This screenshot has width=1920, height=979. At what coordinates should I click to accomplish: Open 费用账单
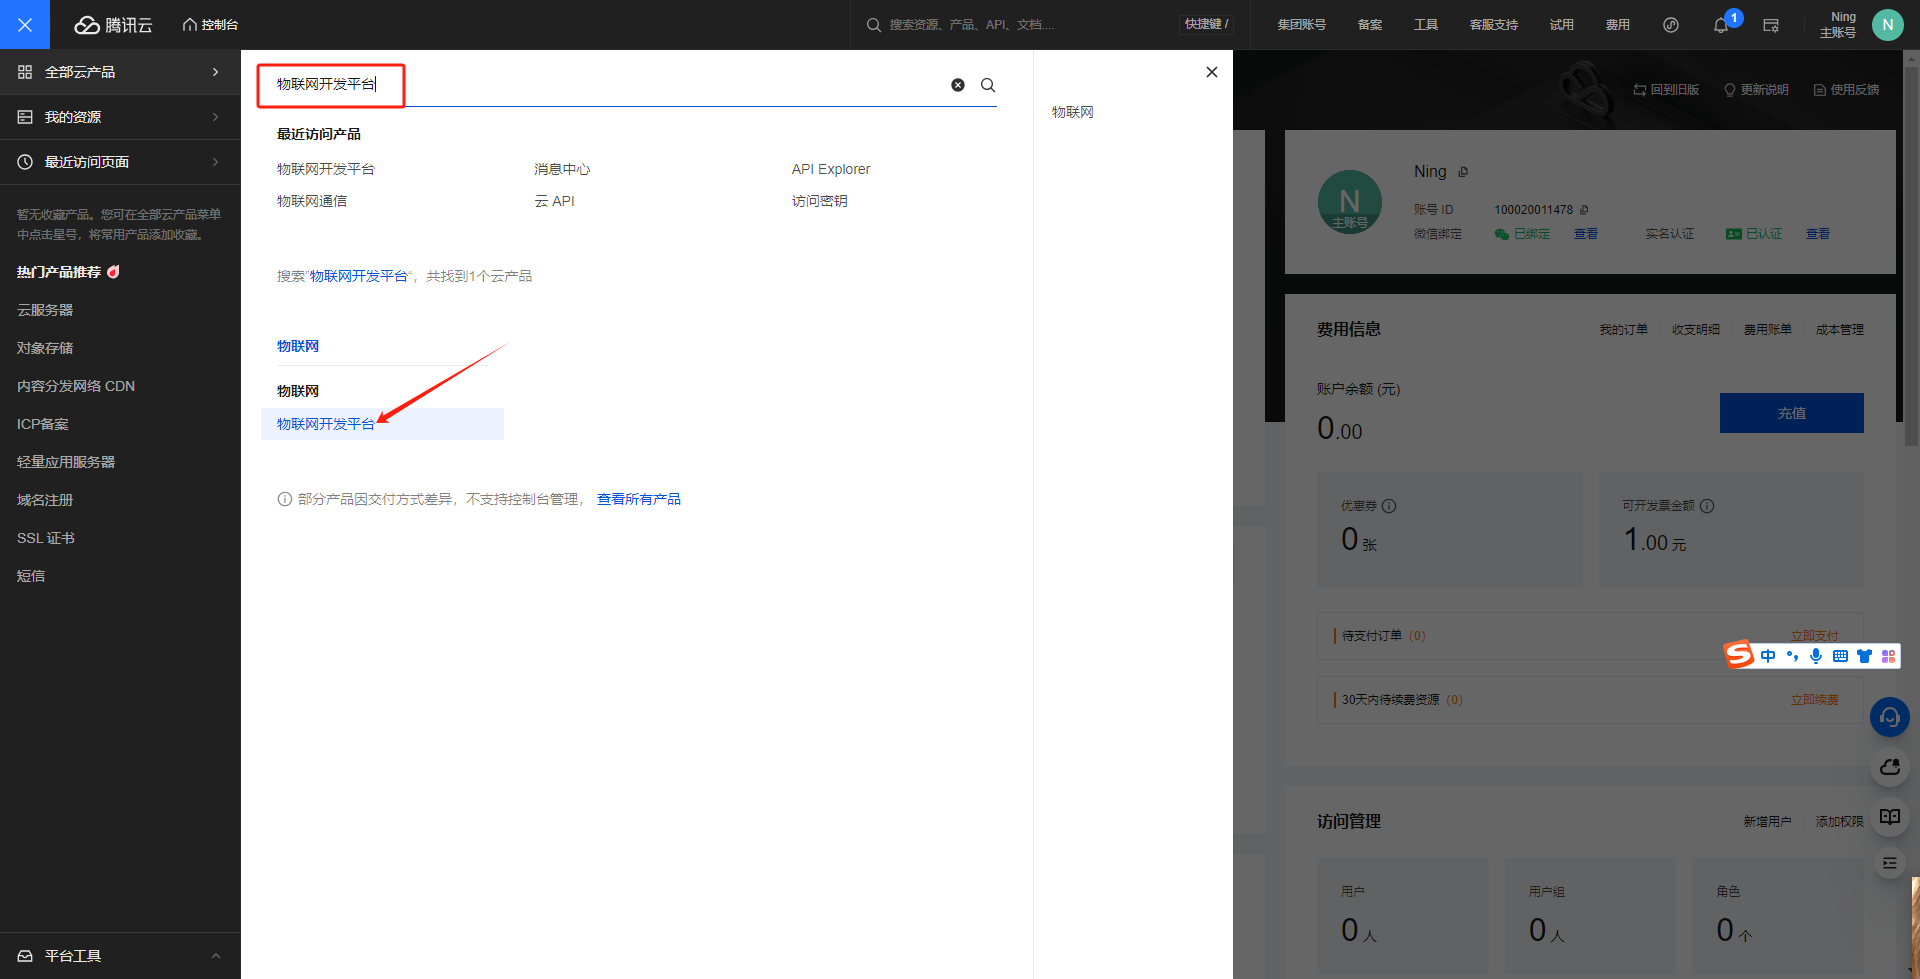point(1767,330)
